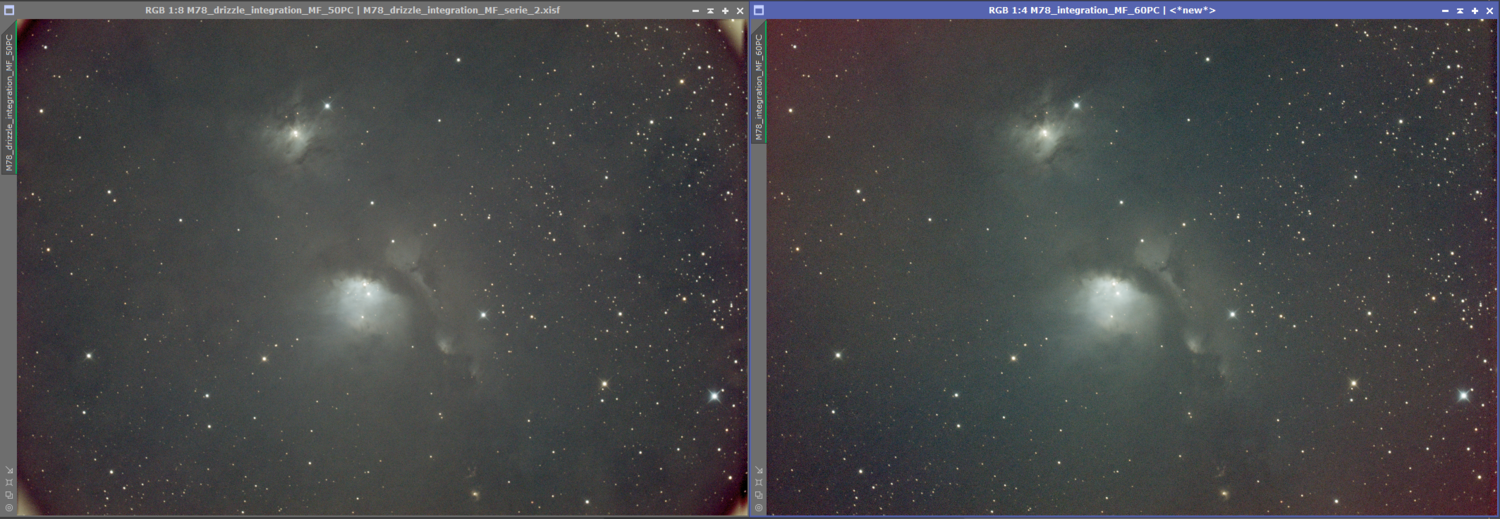
Task: Click overlapping squares icon in the drizzle_integration window sidebar
Action: pyautogui.click(x=9, y=494)
